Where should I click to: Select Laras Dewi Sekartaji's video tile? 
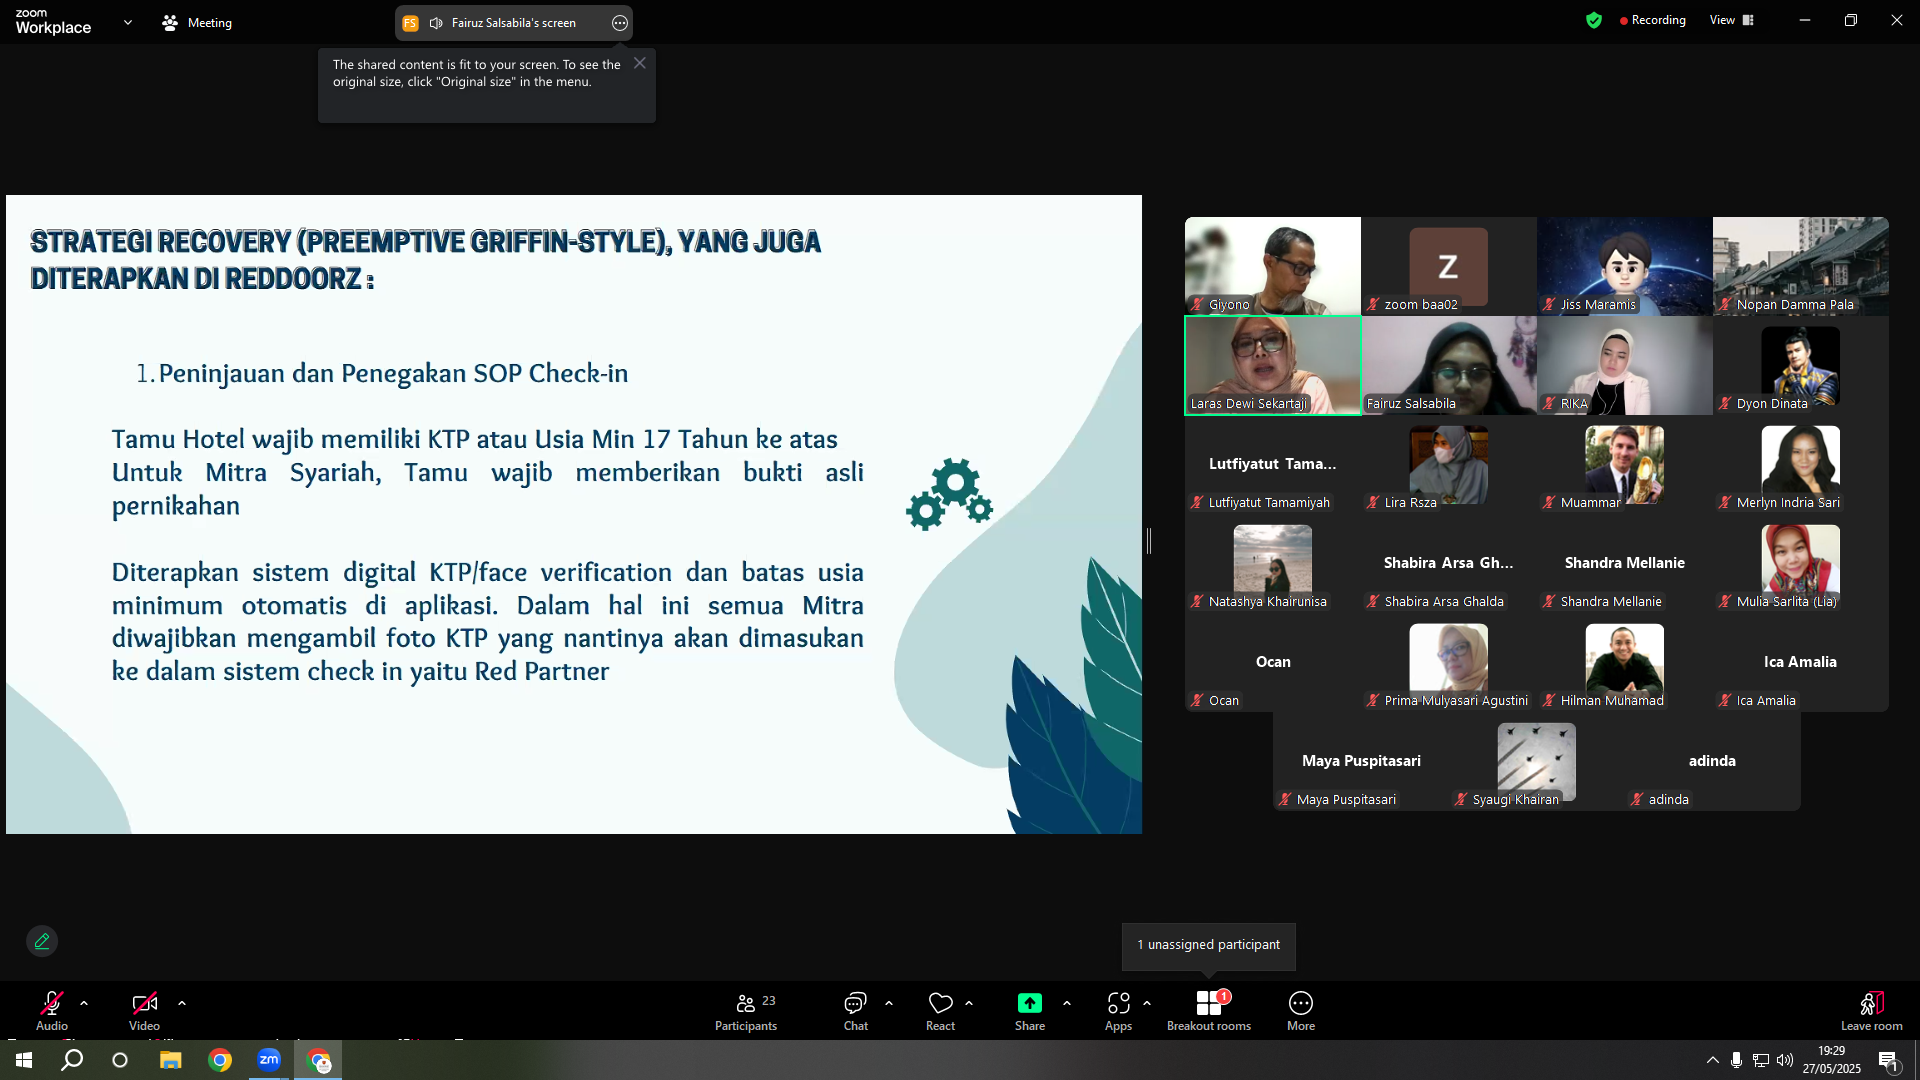pyautogui.click(x=1273, y=365)
